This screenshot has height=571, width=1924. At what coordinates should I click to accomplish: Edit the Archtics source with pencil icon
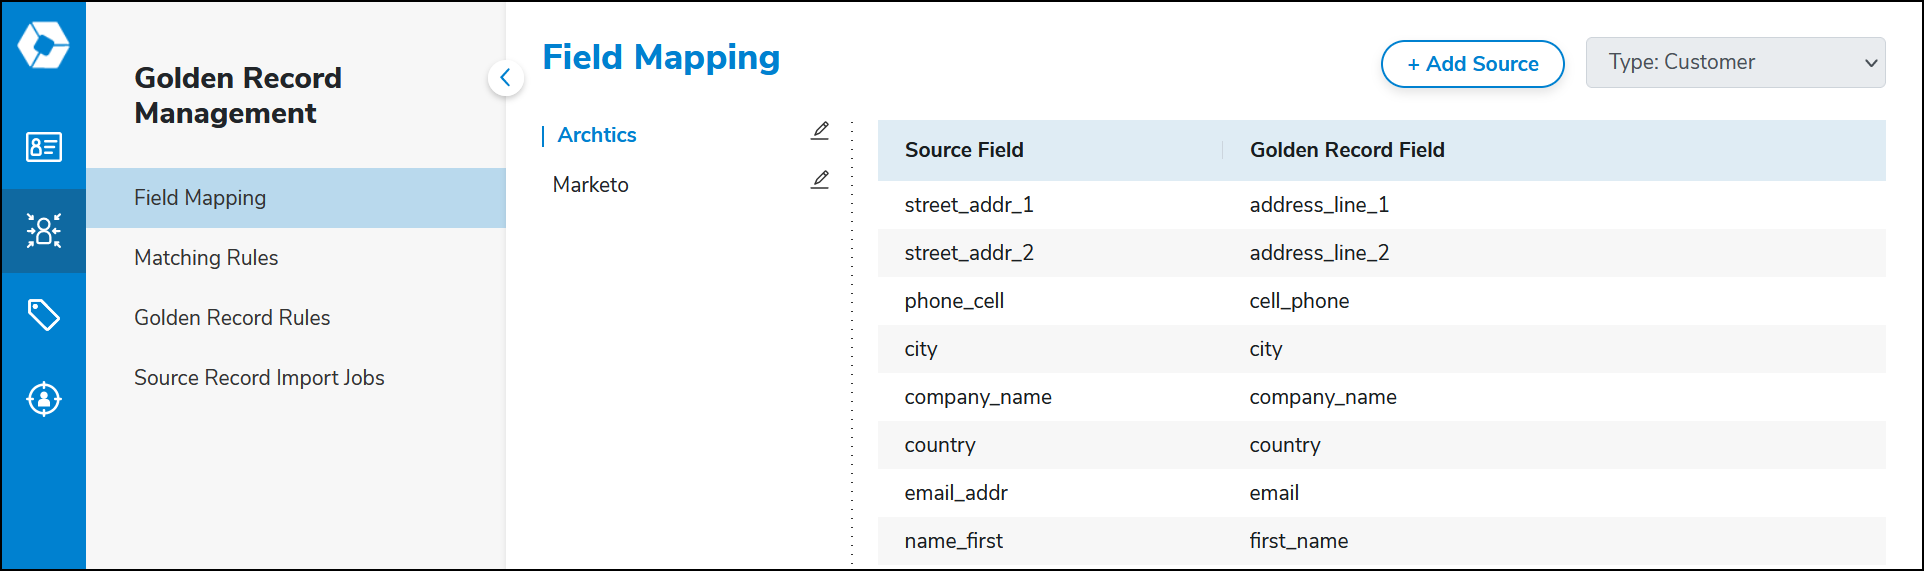820,131
